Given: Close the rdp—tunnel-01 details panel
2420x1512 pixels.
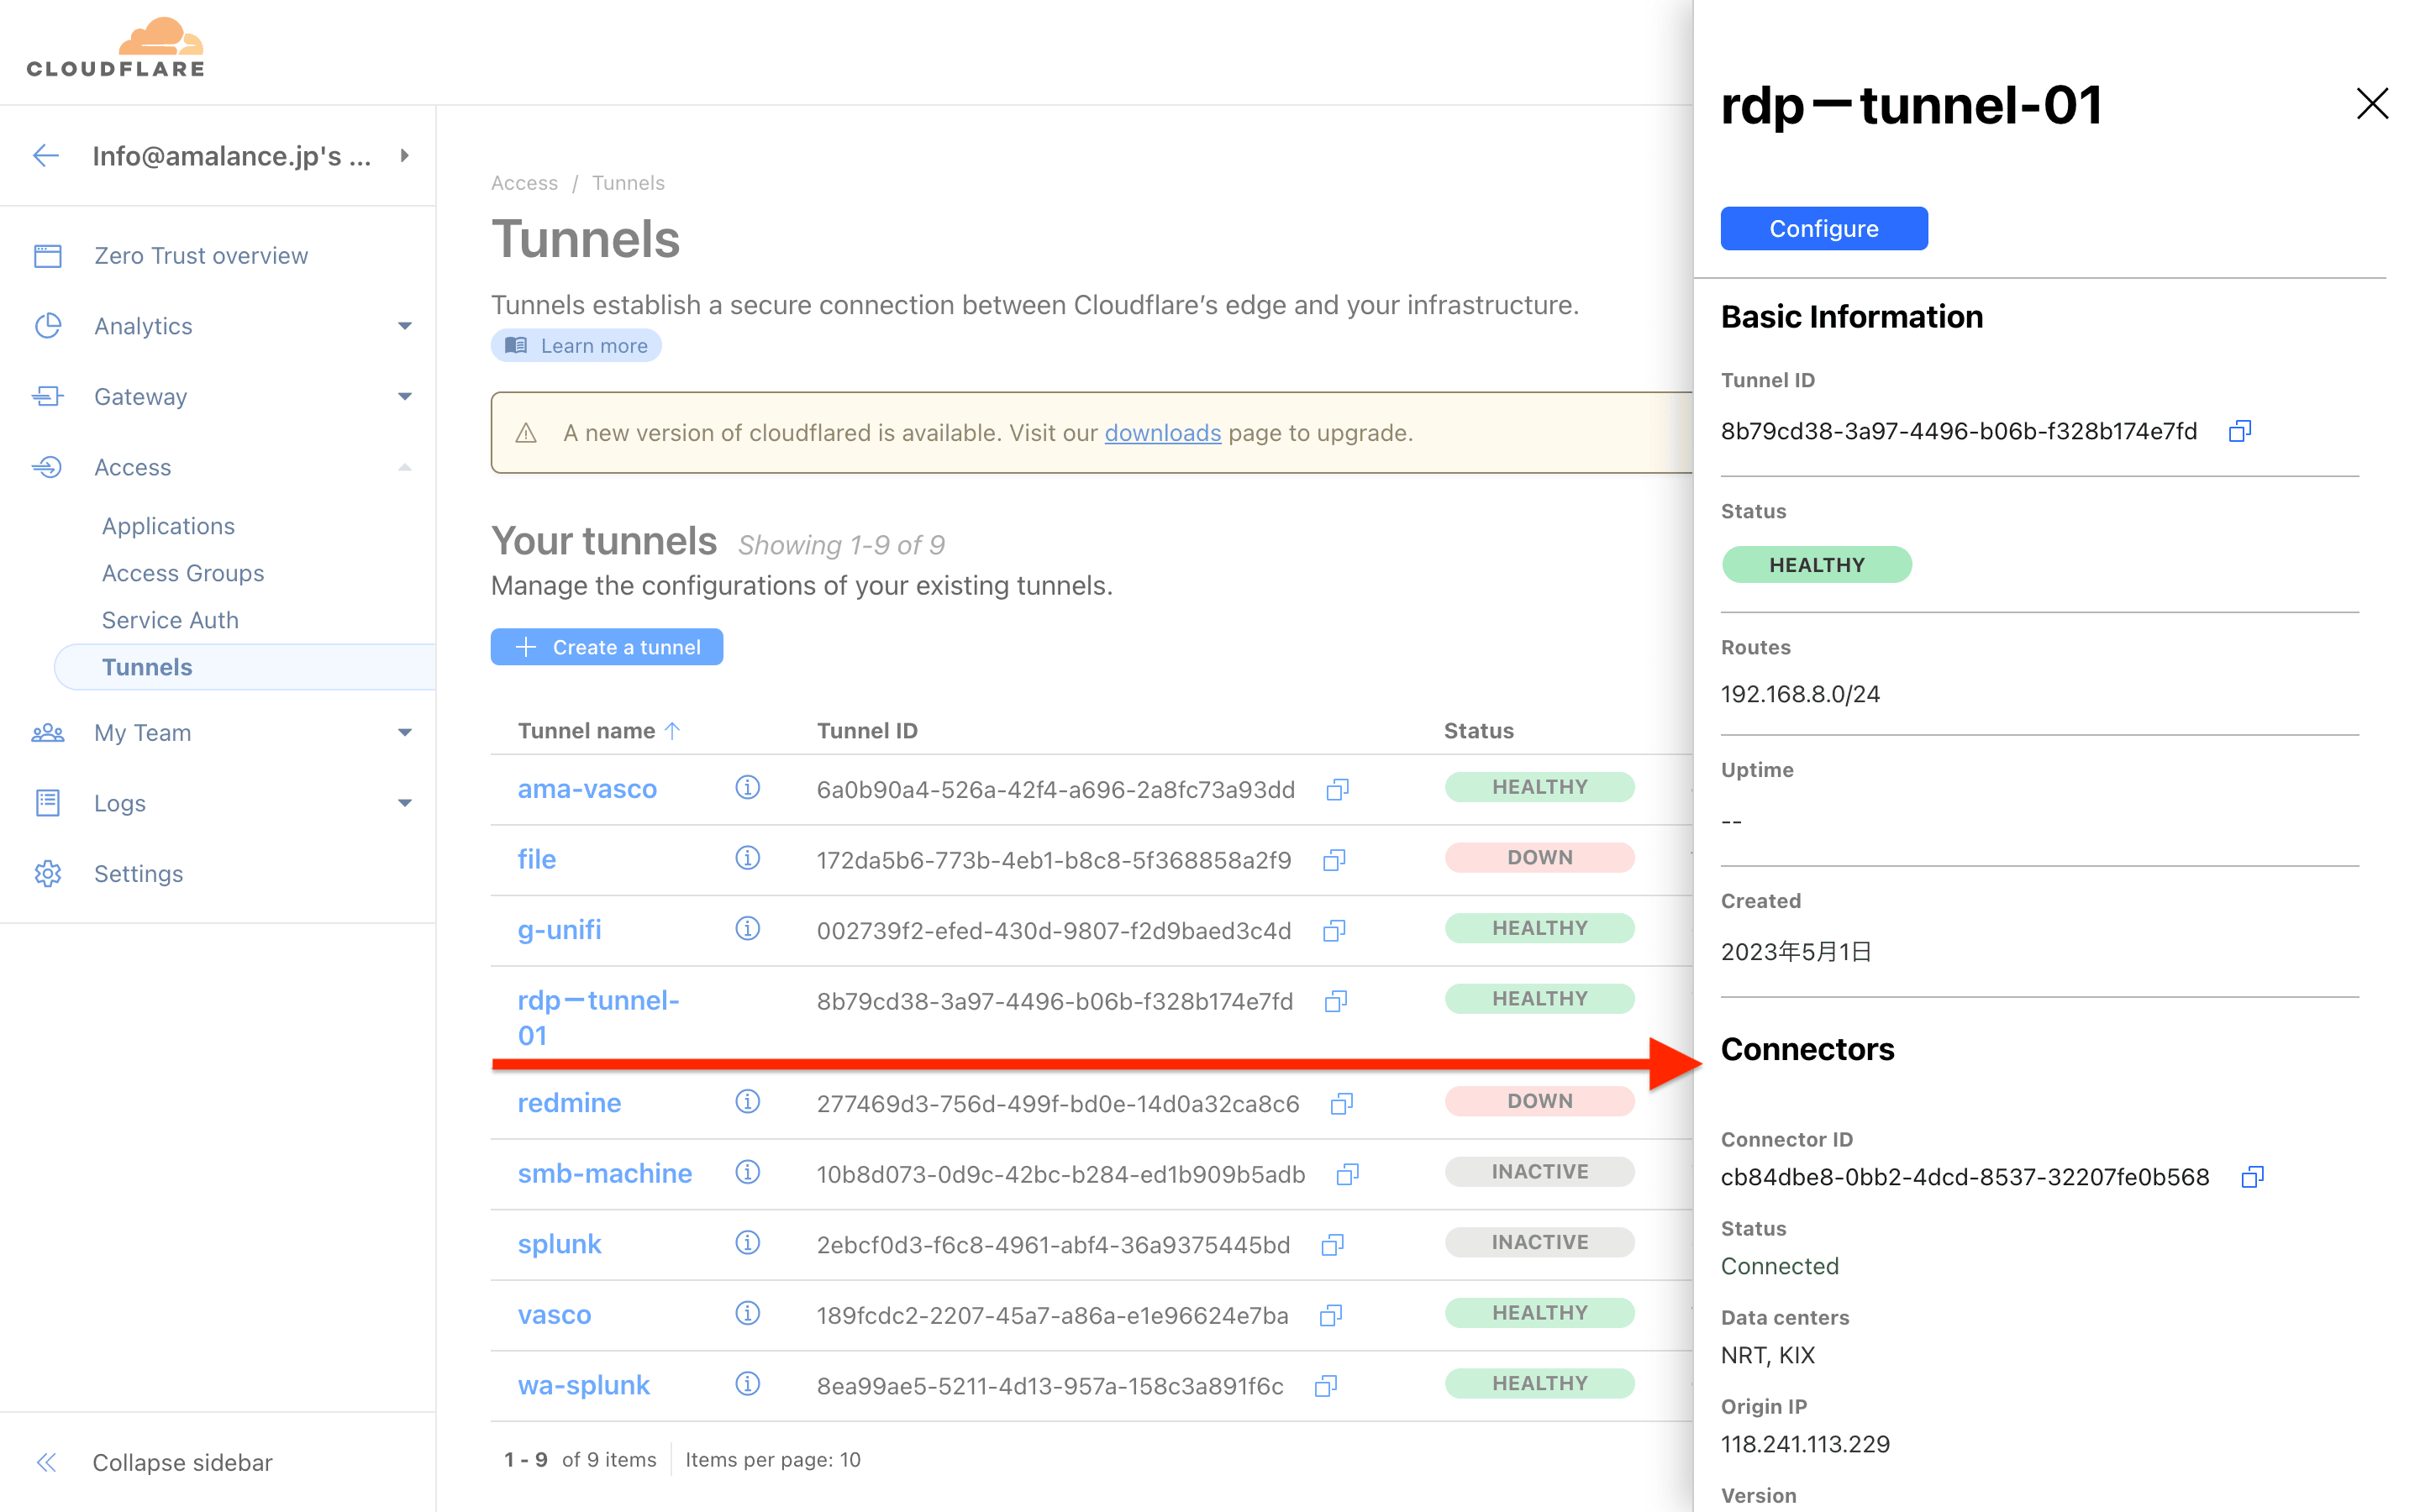Looking at the screenshot, I should coord(2371,104).
